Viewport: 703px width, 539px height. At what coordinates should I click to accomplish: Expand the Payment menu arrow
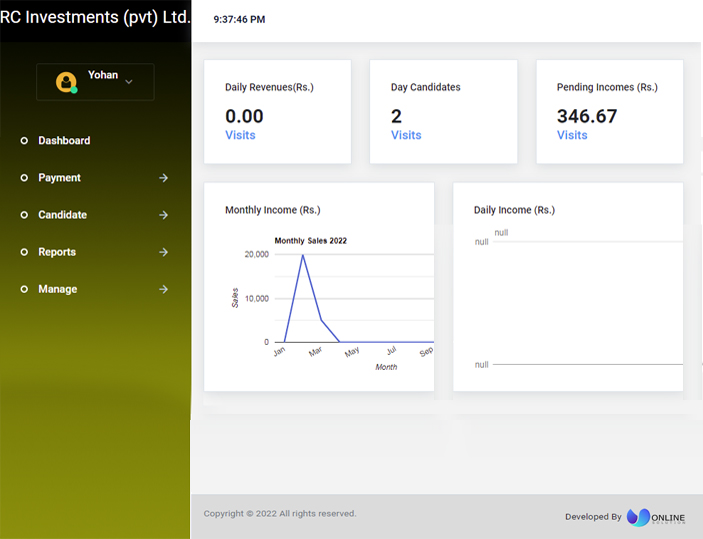[x=164, y=178]
